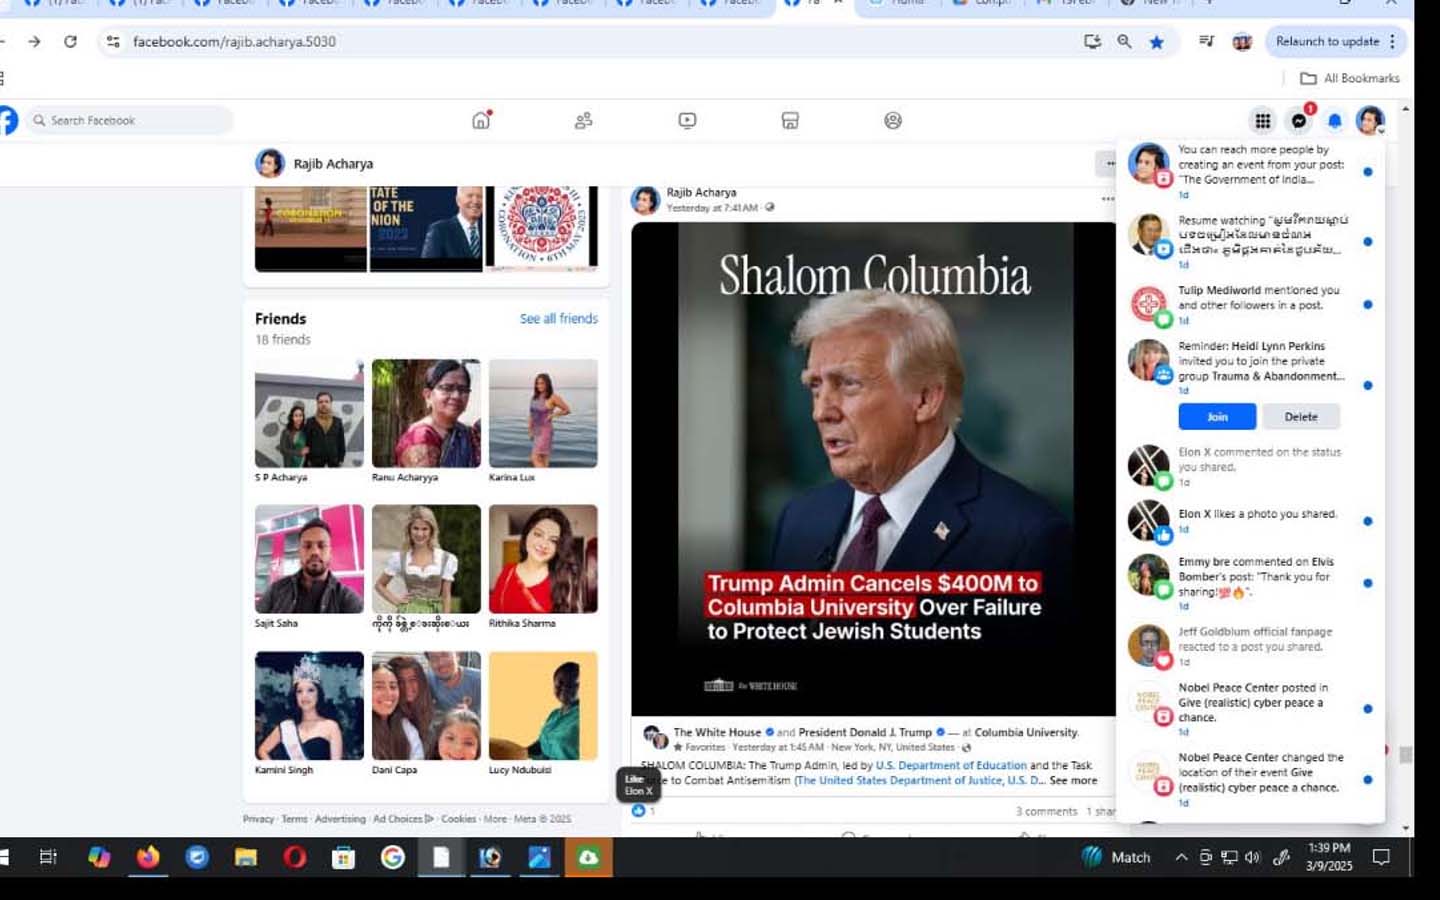Open Kamini Singh friend thumbnail
Screen dimensions: 1440x900
click(x=309, y=706)
